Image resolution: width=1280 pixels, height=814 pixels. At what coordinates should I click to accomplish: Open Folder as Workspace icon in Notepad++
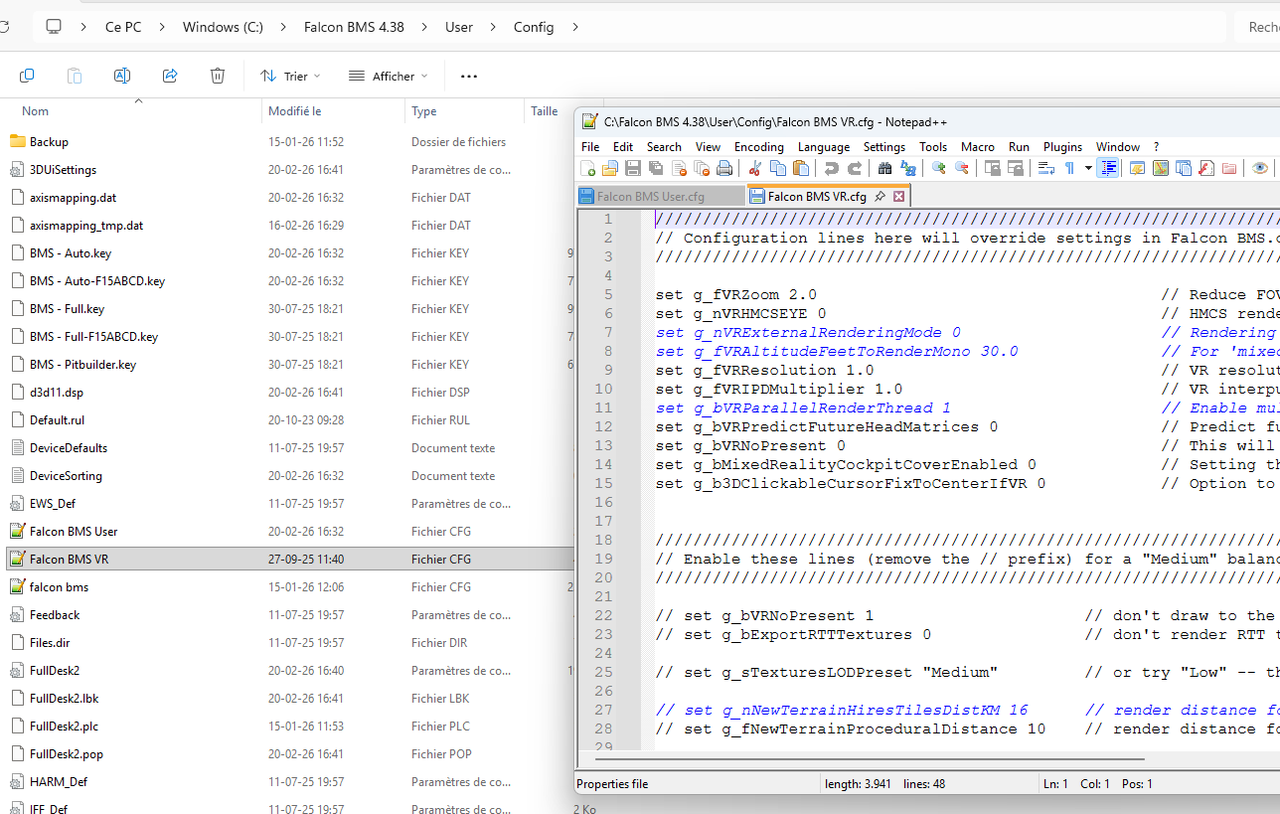pos(1229,169)
